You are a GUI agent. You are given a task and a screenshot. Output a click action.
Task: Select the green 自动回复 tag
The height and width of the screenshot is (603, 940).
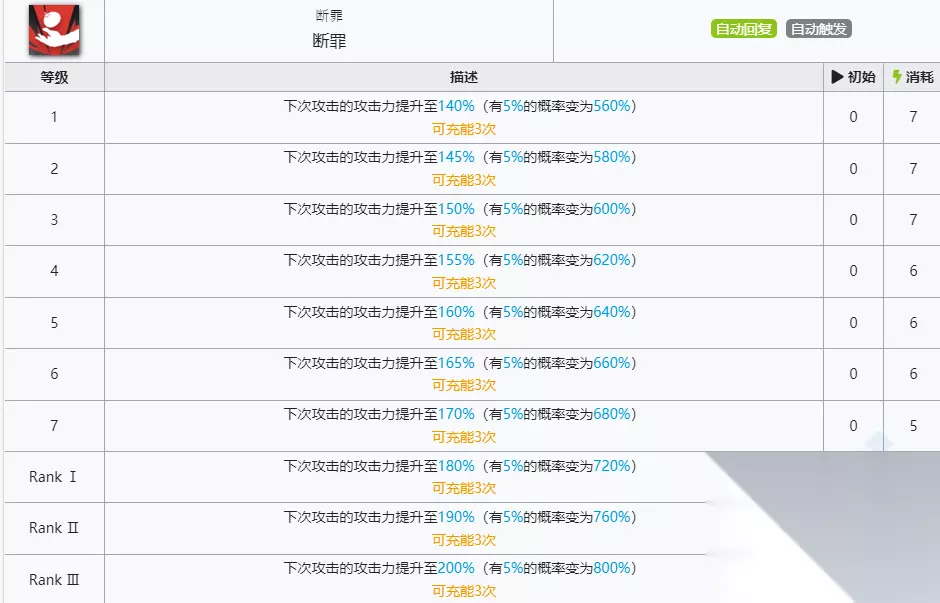click(x=744, y=29)
